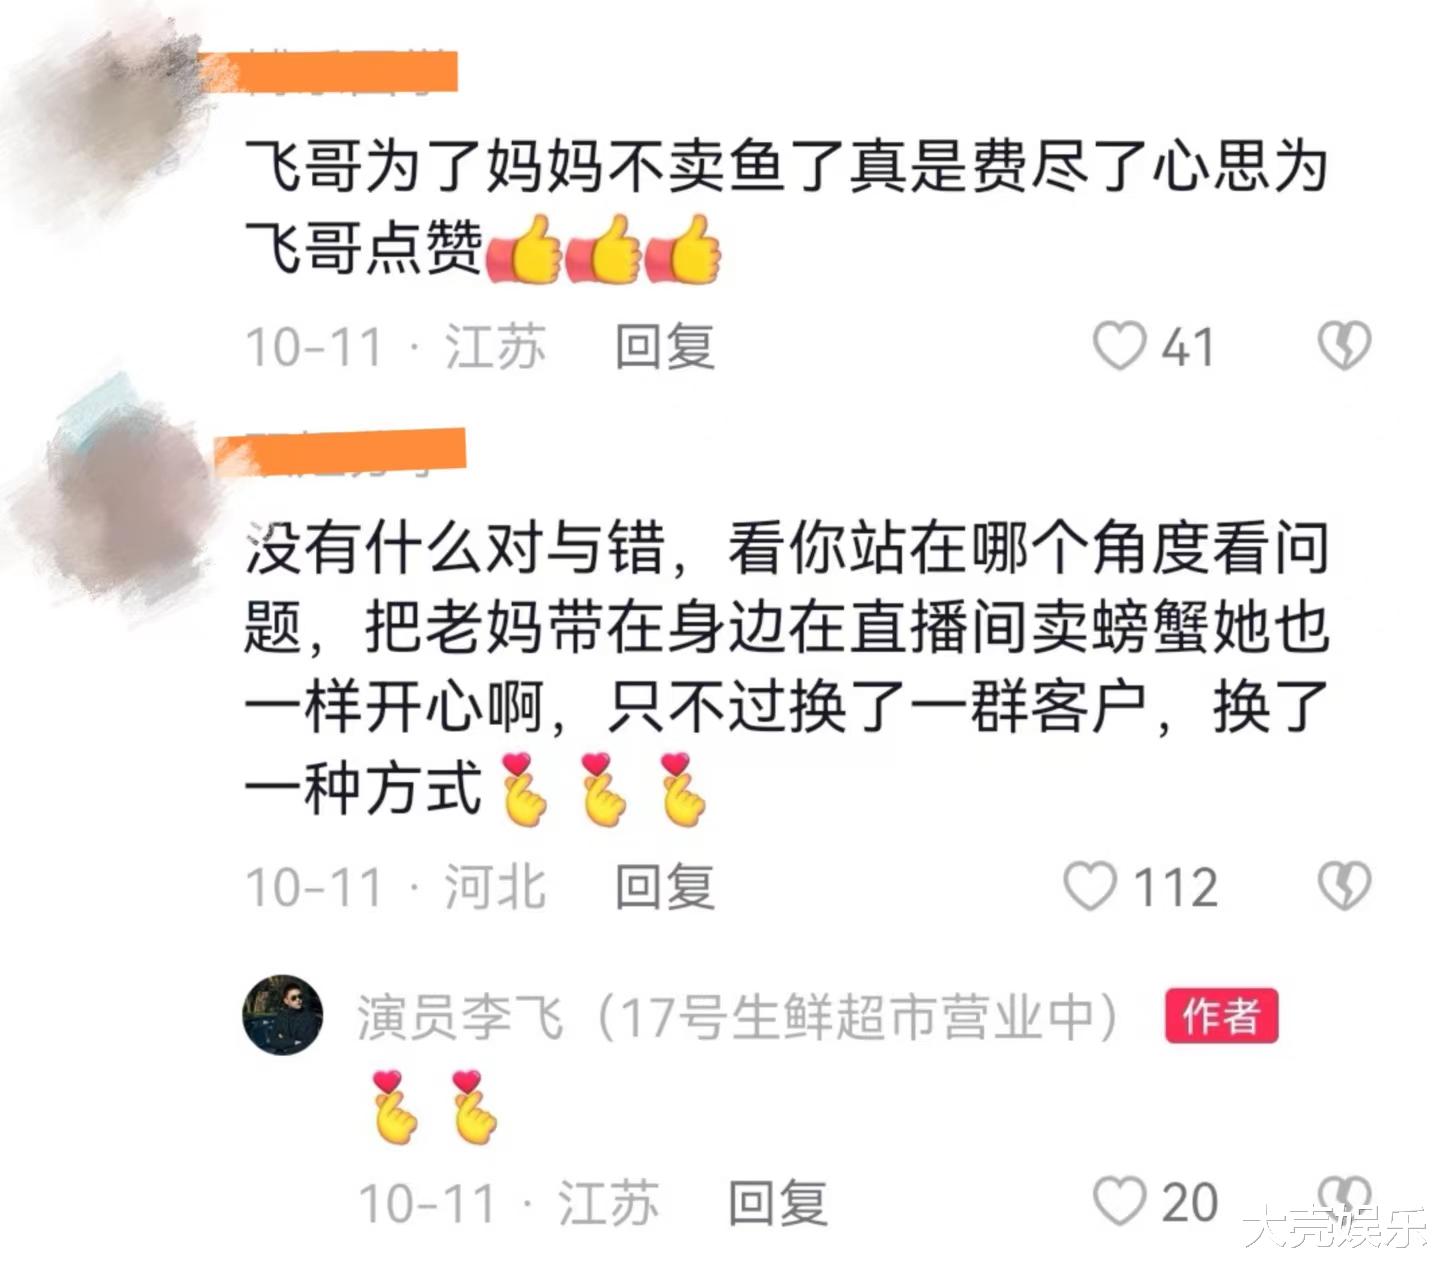
Task: Dislike the Hebei comment with broken heart
Action: point(1344,887)
